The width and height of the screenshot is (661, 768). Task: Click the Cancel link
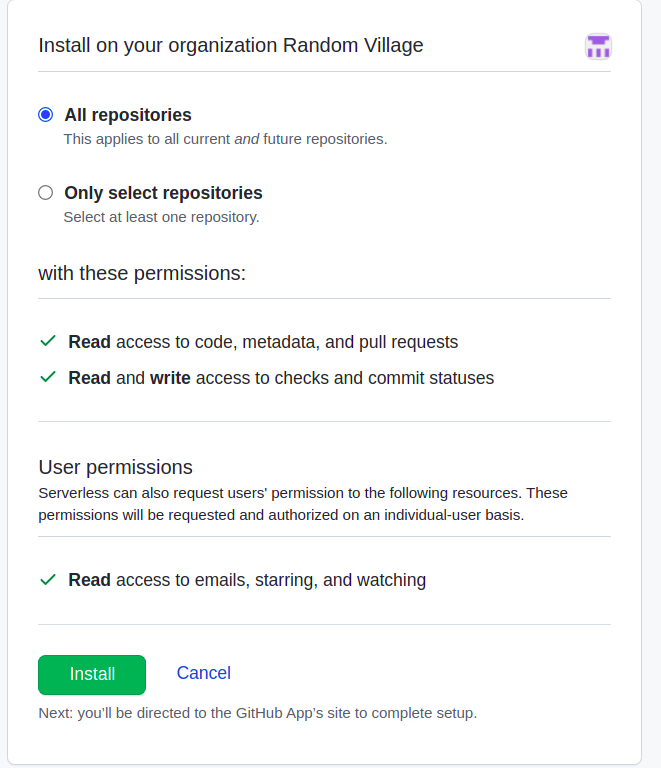(x=203, y=673)
